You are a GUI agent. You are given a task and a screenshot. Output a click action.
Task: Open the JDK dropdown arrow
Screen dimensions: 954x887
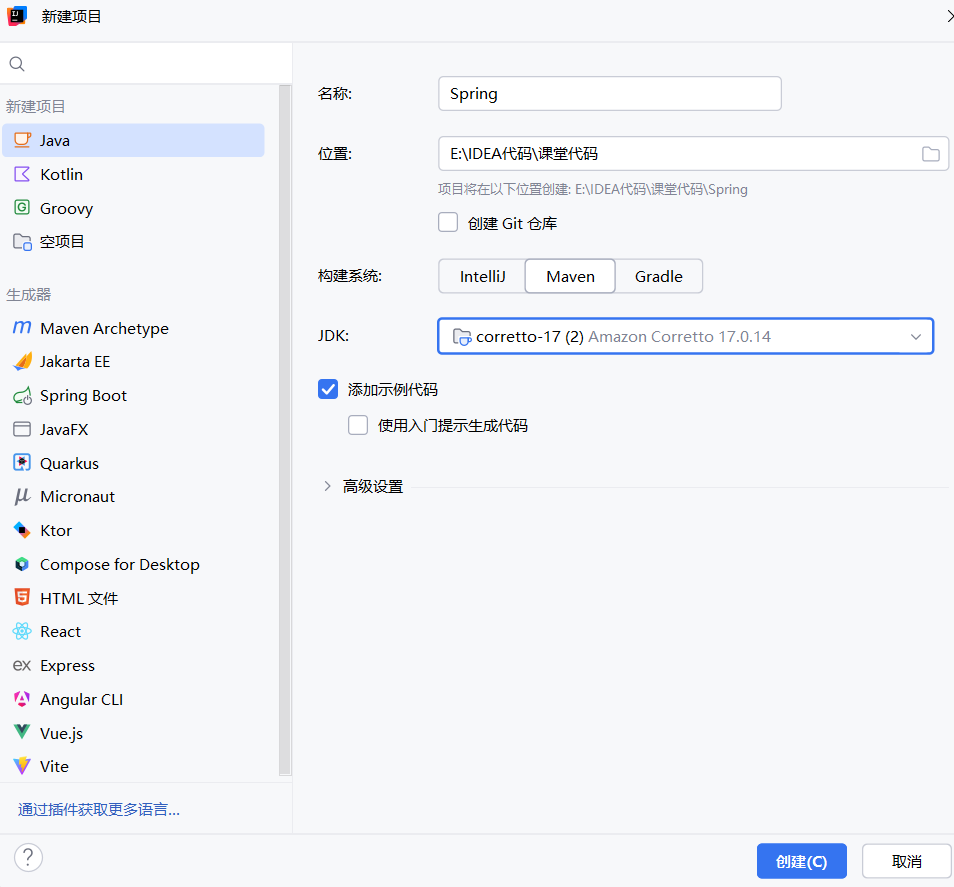[915, 336]
